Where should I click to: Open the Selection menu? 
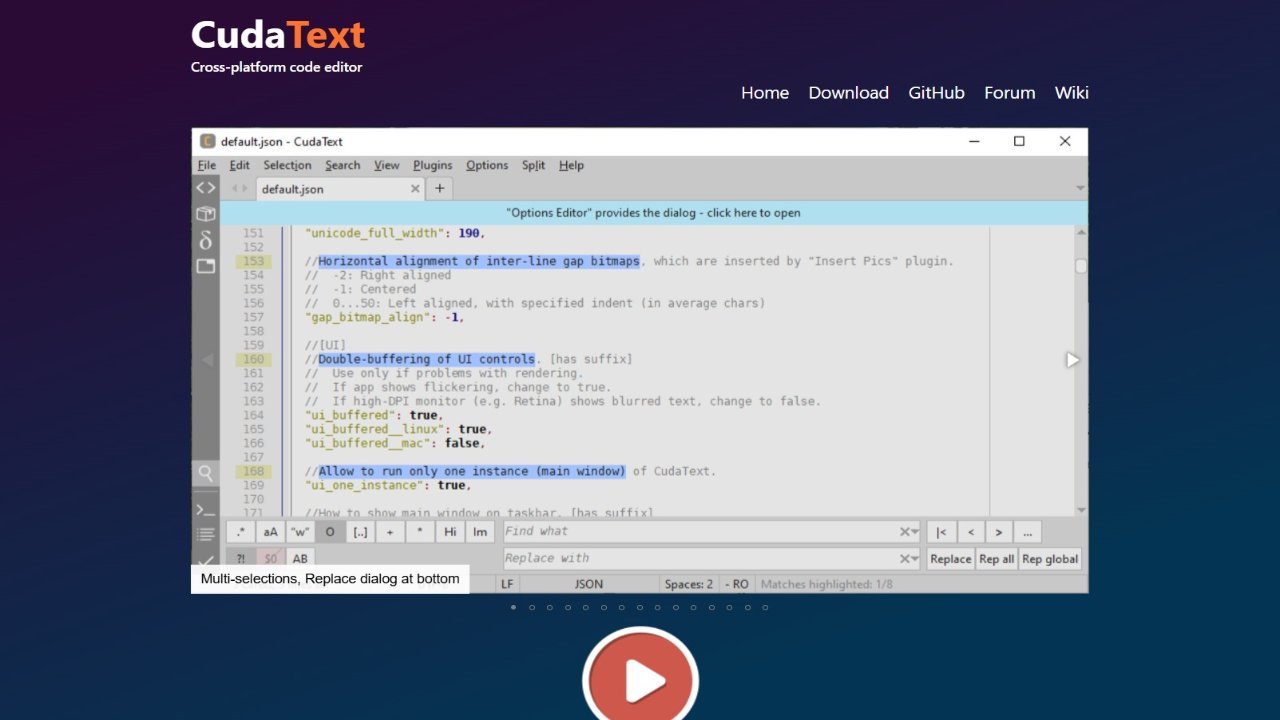[x=287, y=165]
